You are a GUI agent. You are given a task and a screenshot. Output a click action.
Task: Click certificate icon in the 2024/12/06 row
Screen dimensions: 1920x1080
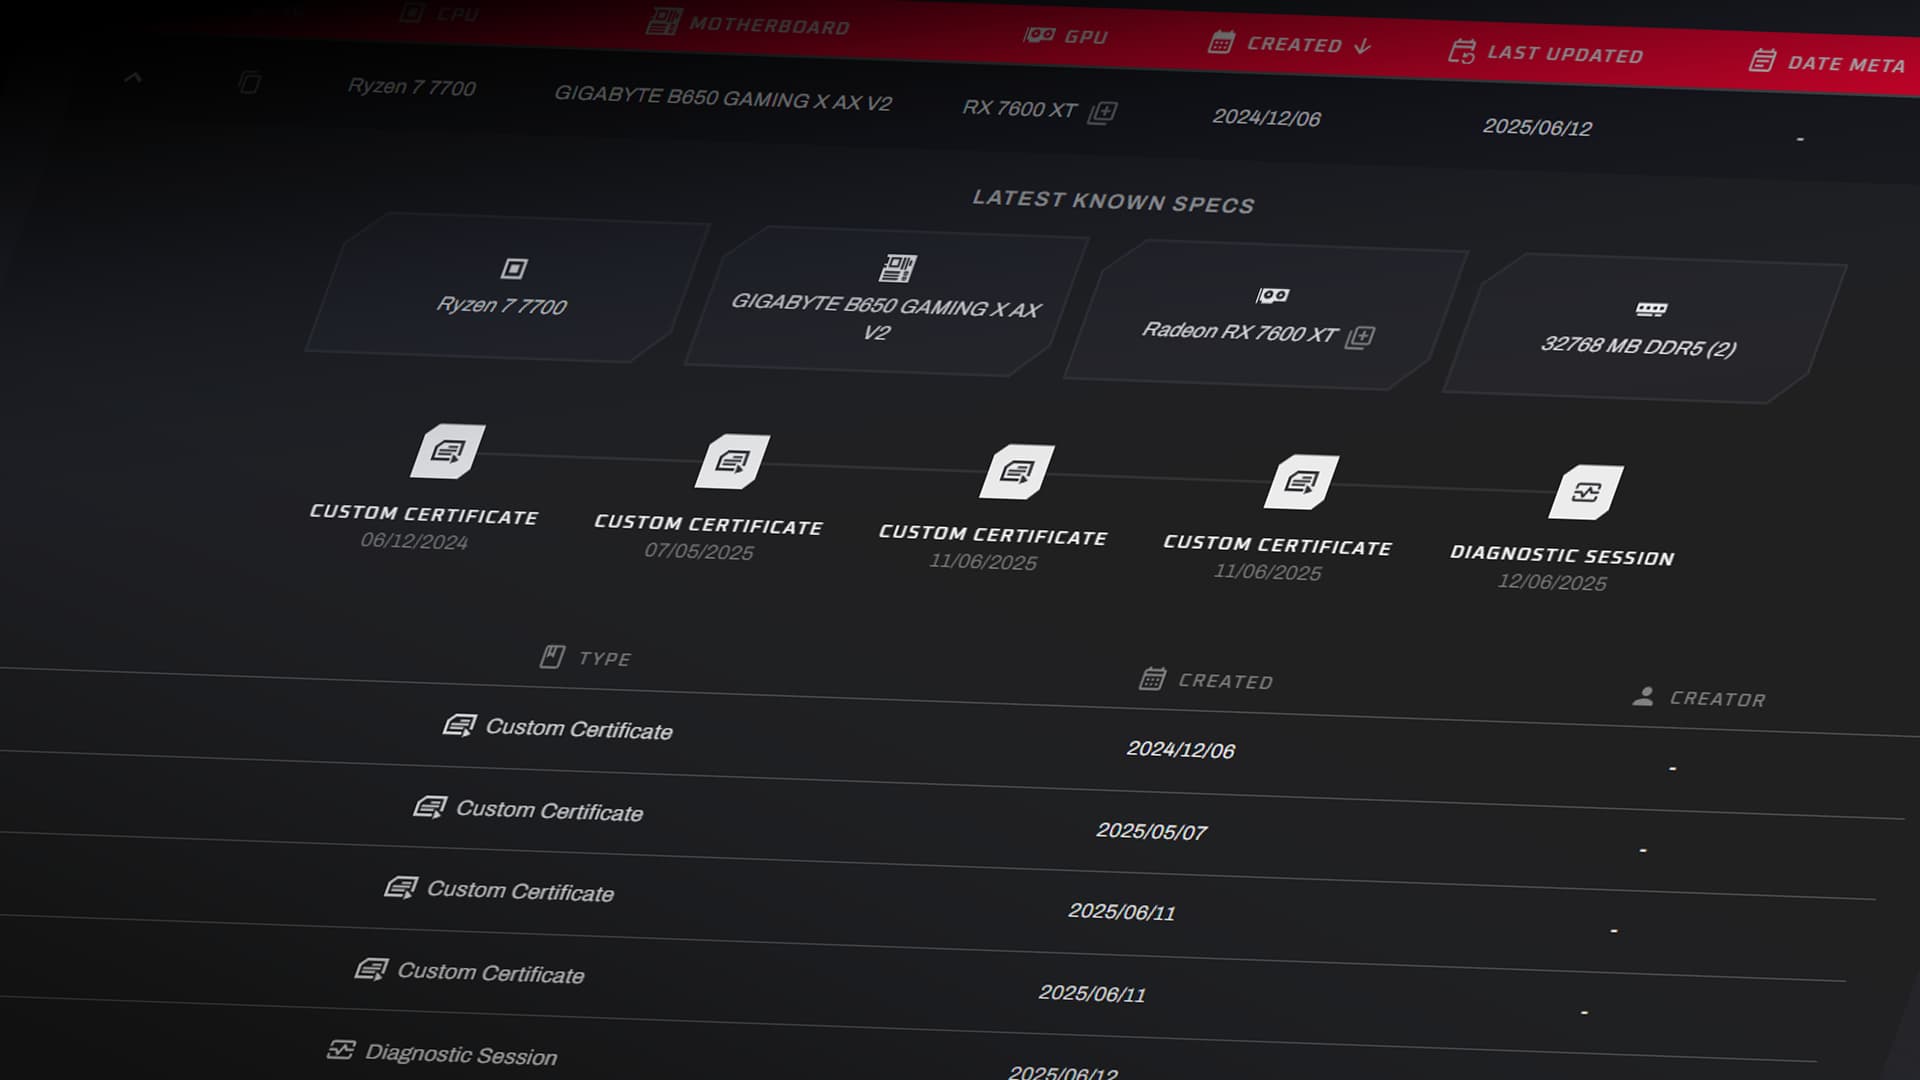tap(459, 725)
